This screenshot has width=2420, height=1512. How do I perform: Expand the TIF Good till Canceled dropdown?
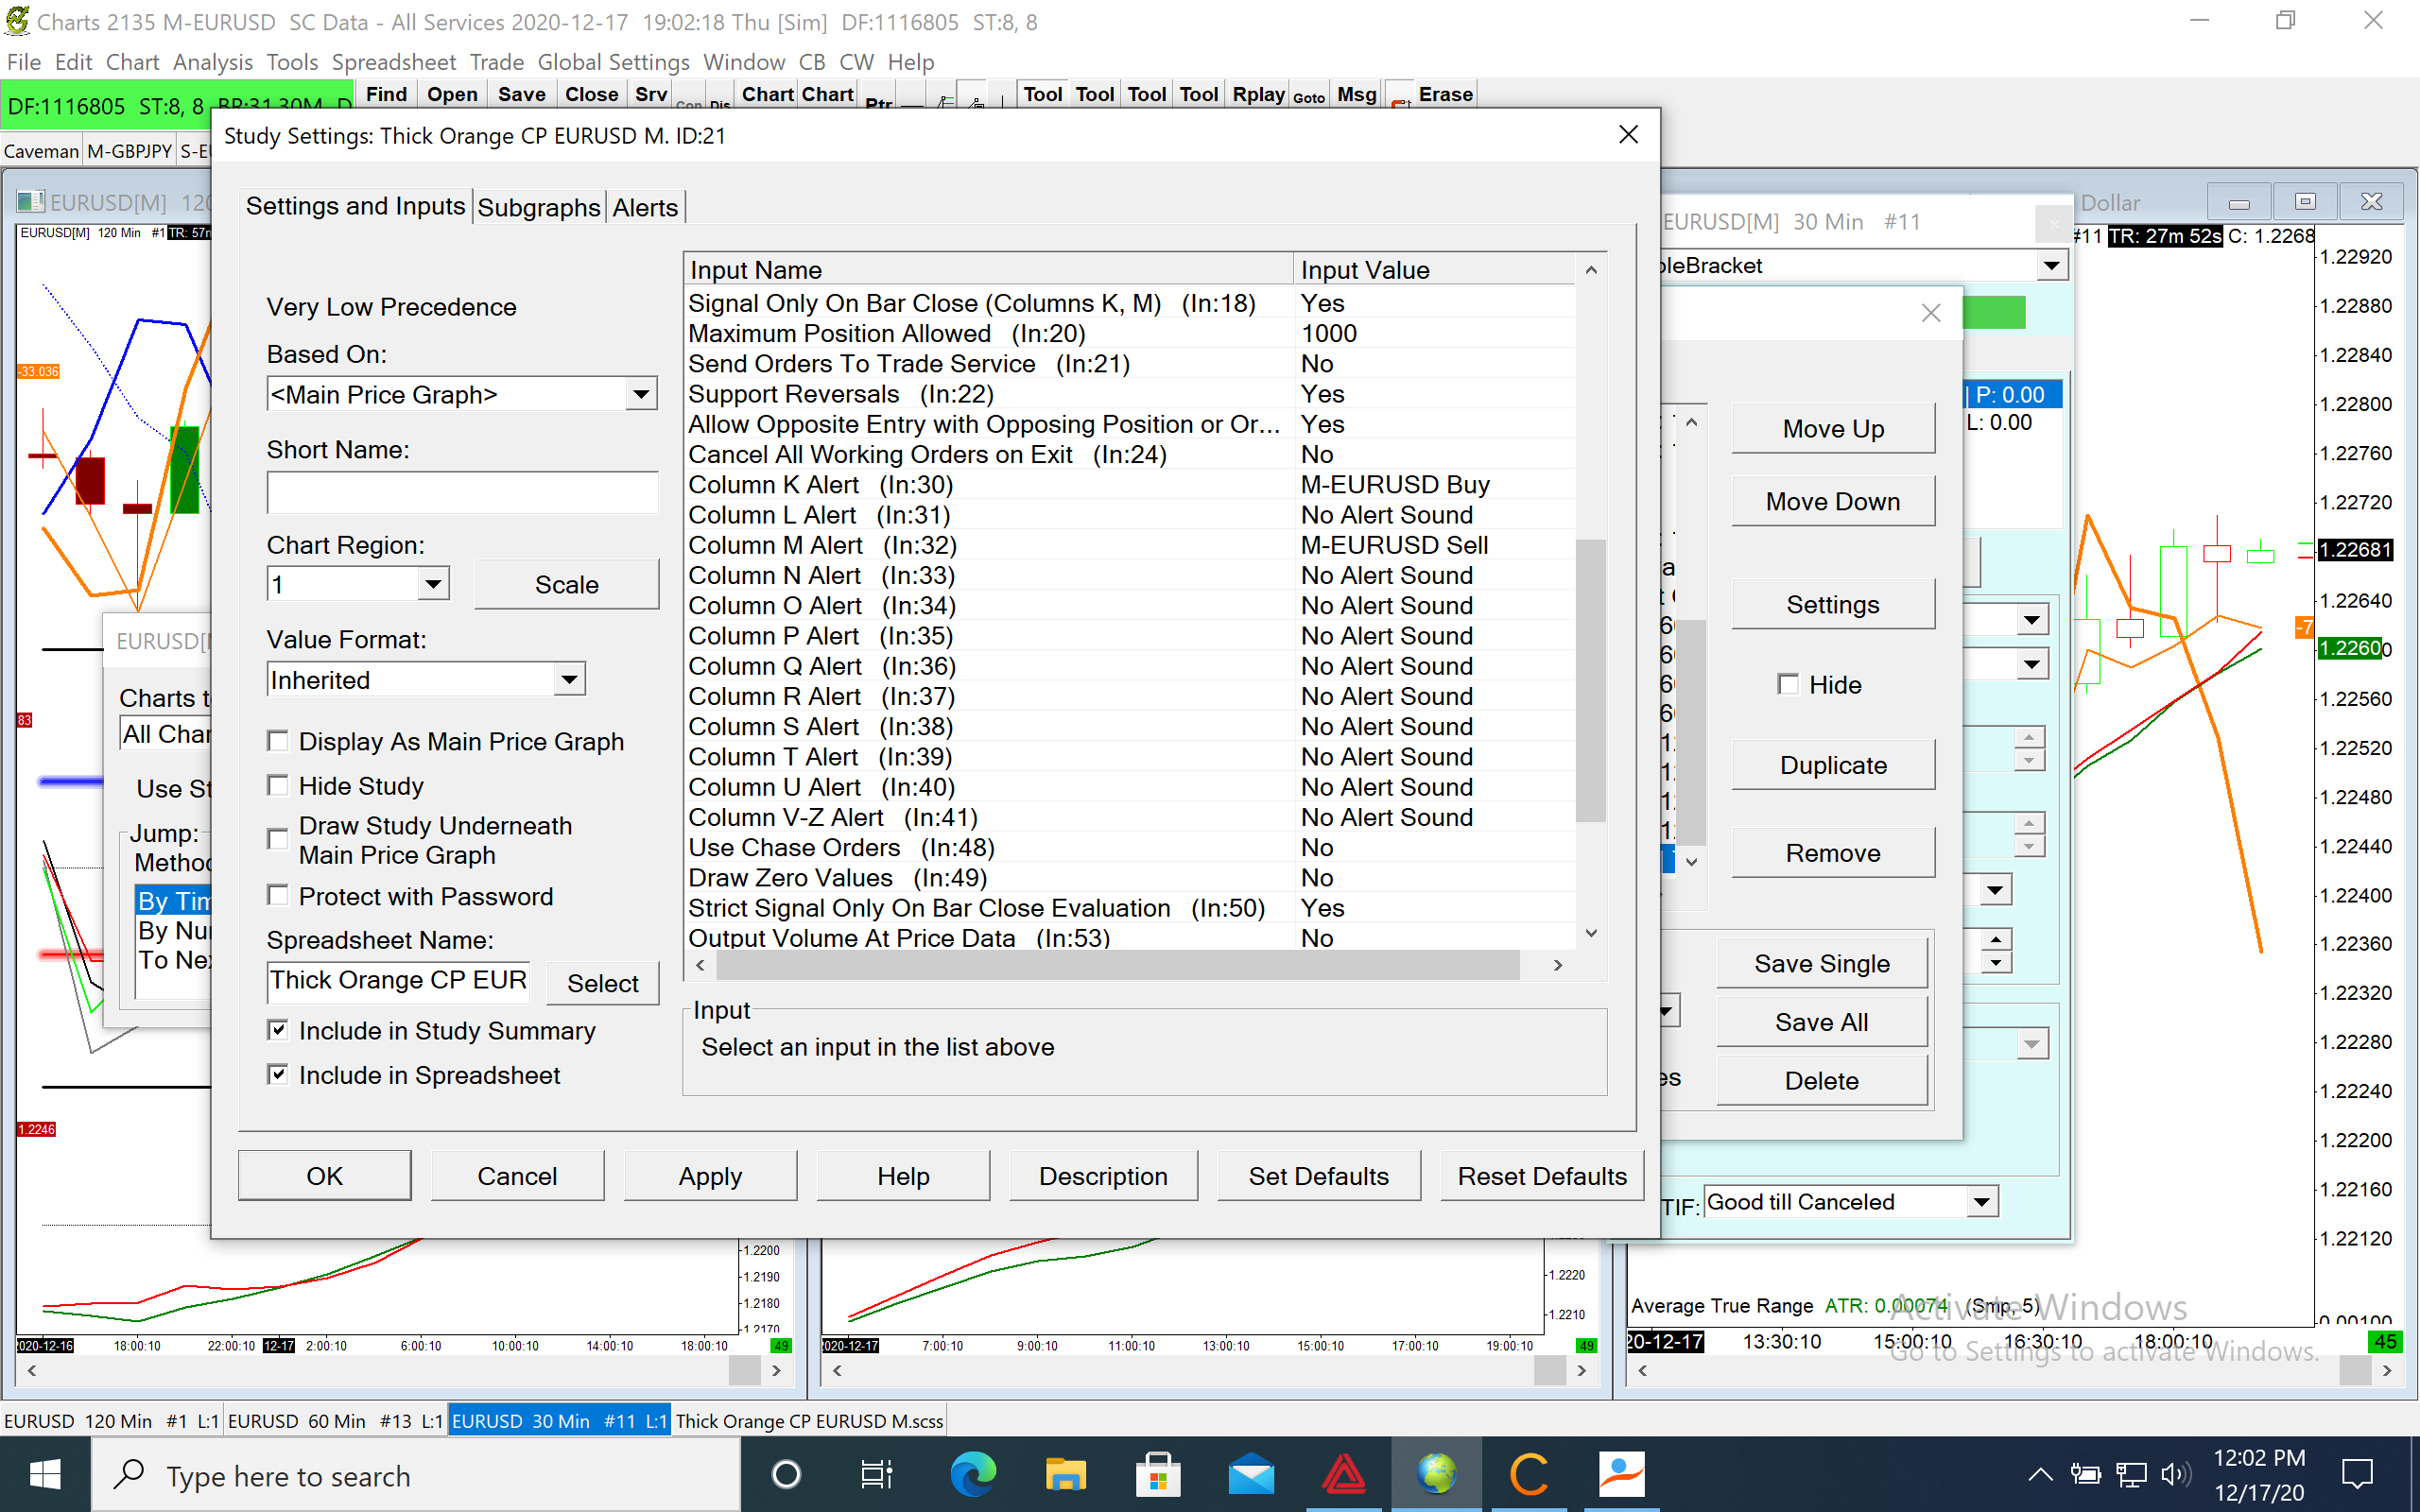click(x=1981, y=1202)
